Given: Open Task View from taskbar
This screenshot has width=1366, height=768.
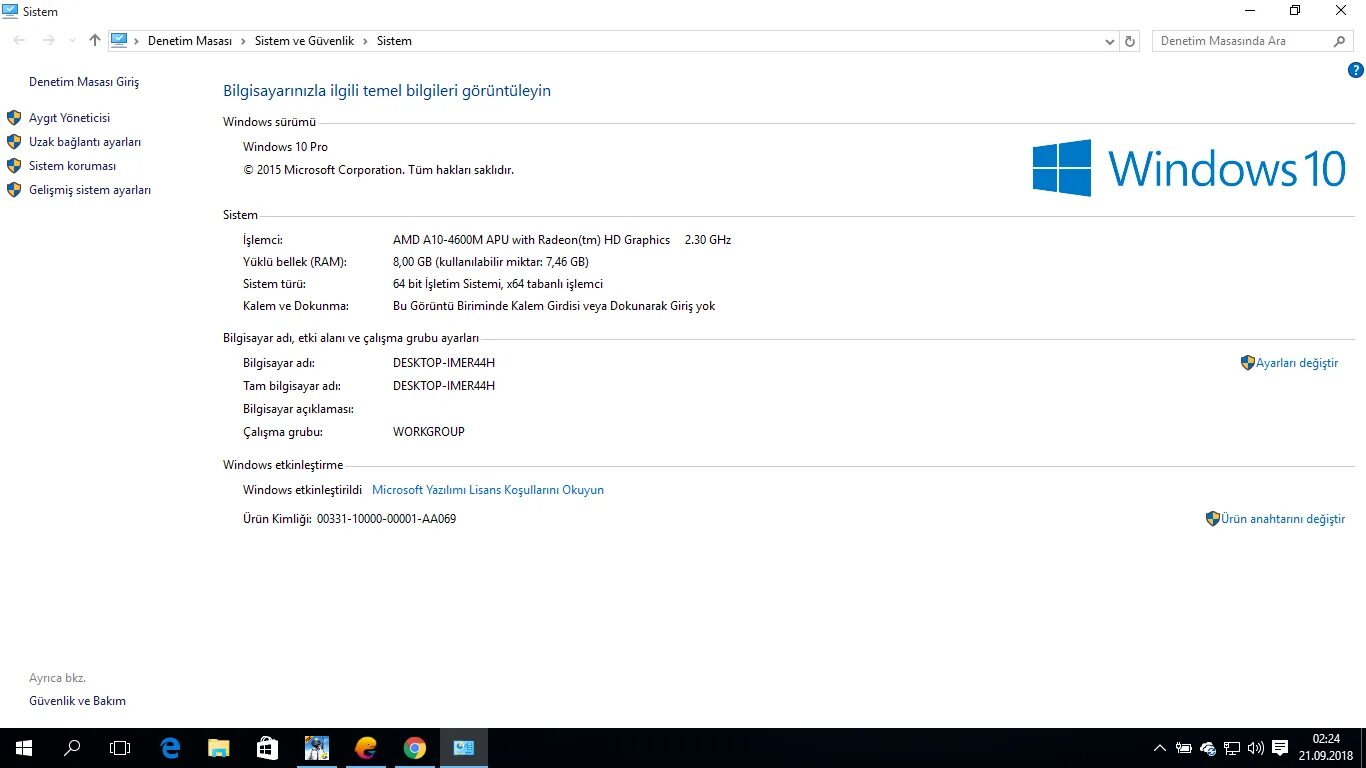Looking at the screenshot, I should coord(120,748).
